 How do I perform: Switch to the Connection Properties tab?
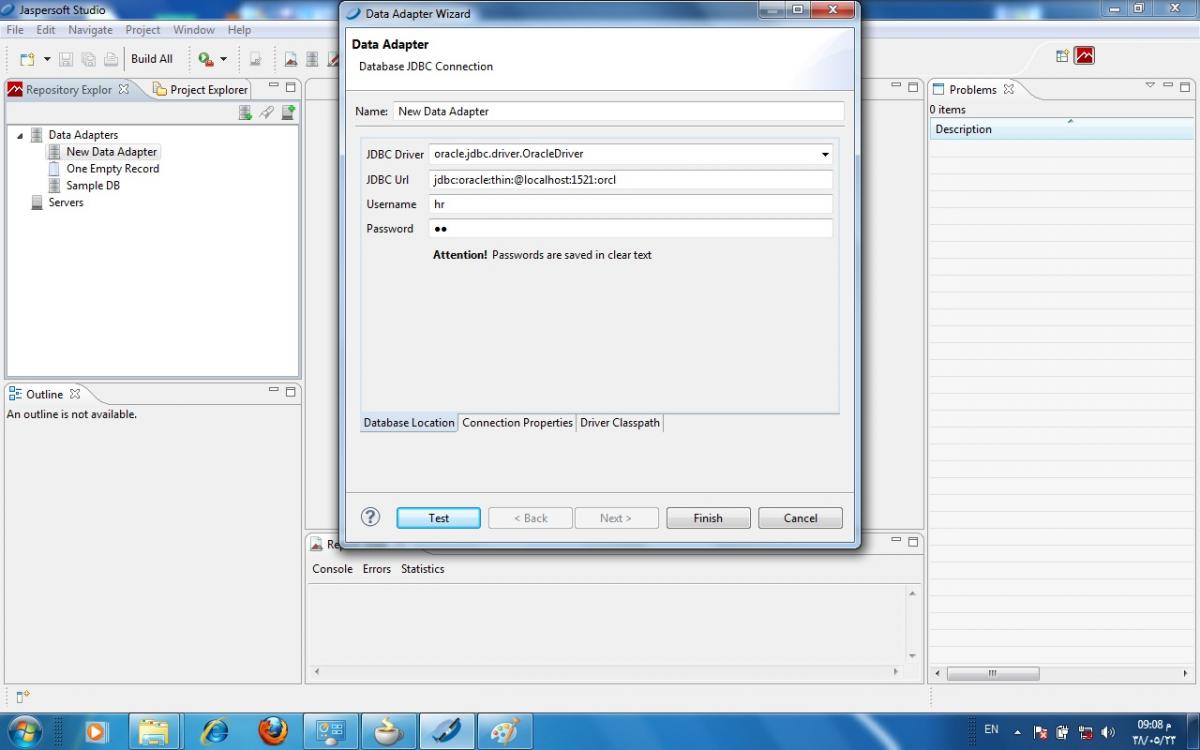[x=517, y=423]
